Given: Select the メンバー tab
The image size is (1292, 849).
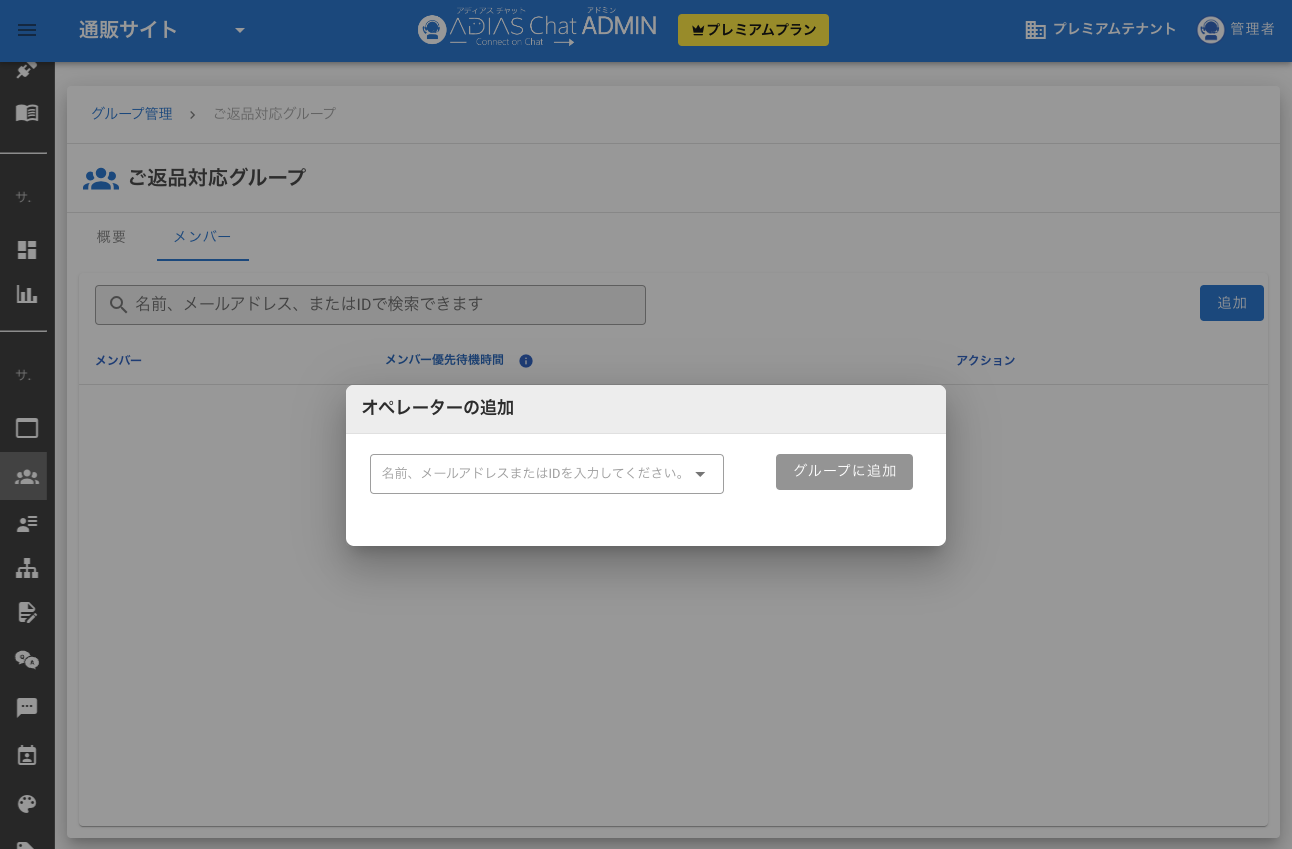Looking at the screenshot, I should tap(202, 237).
